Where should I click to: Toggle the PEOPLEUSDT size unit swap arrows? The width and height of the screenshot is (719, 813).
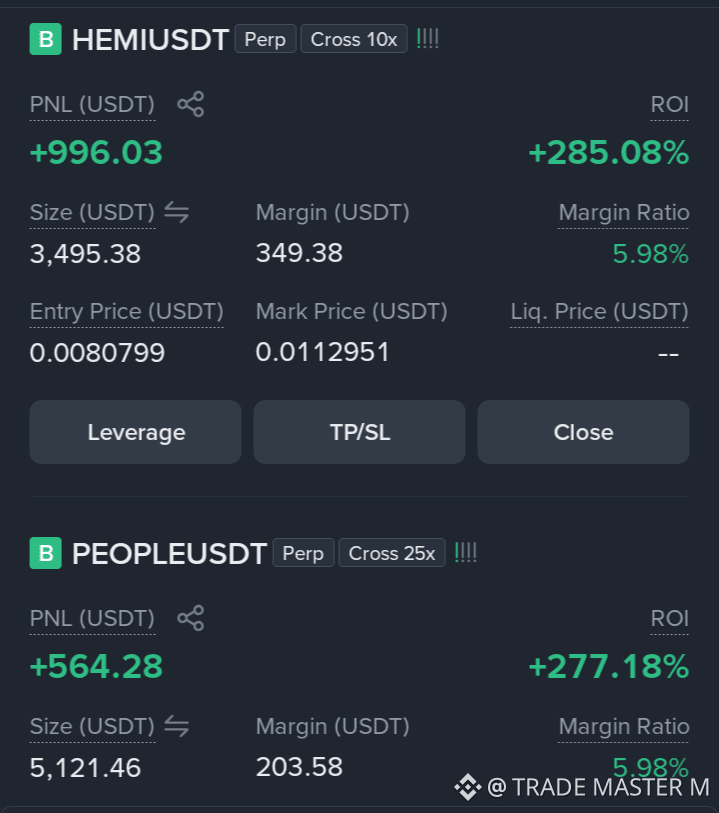(x=177, y=726)
